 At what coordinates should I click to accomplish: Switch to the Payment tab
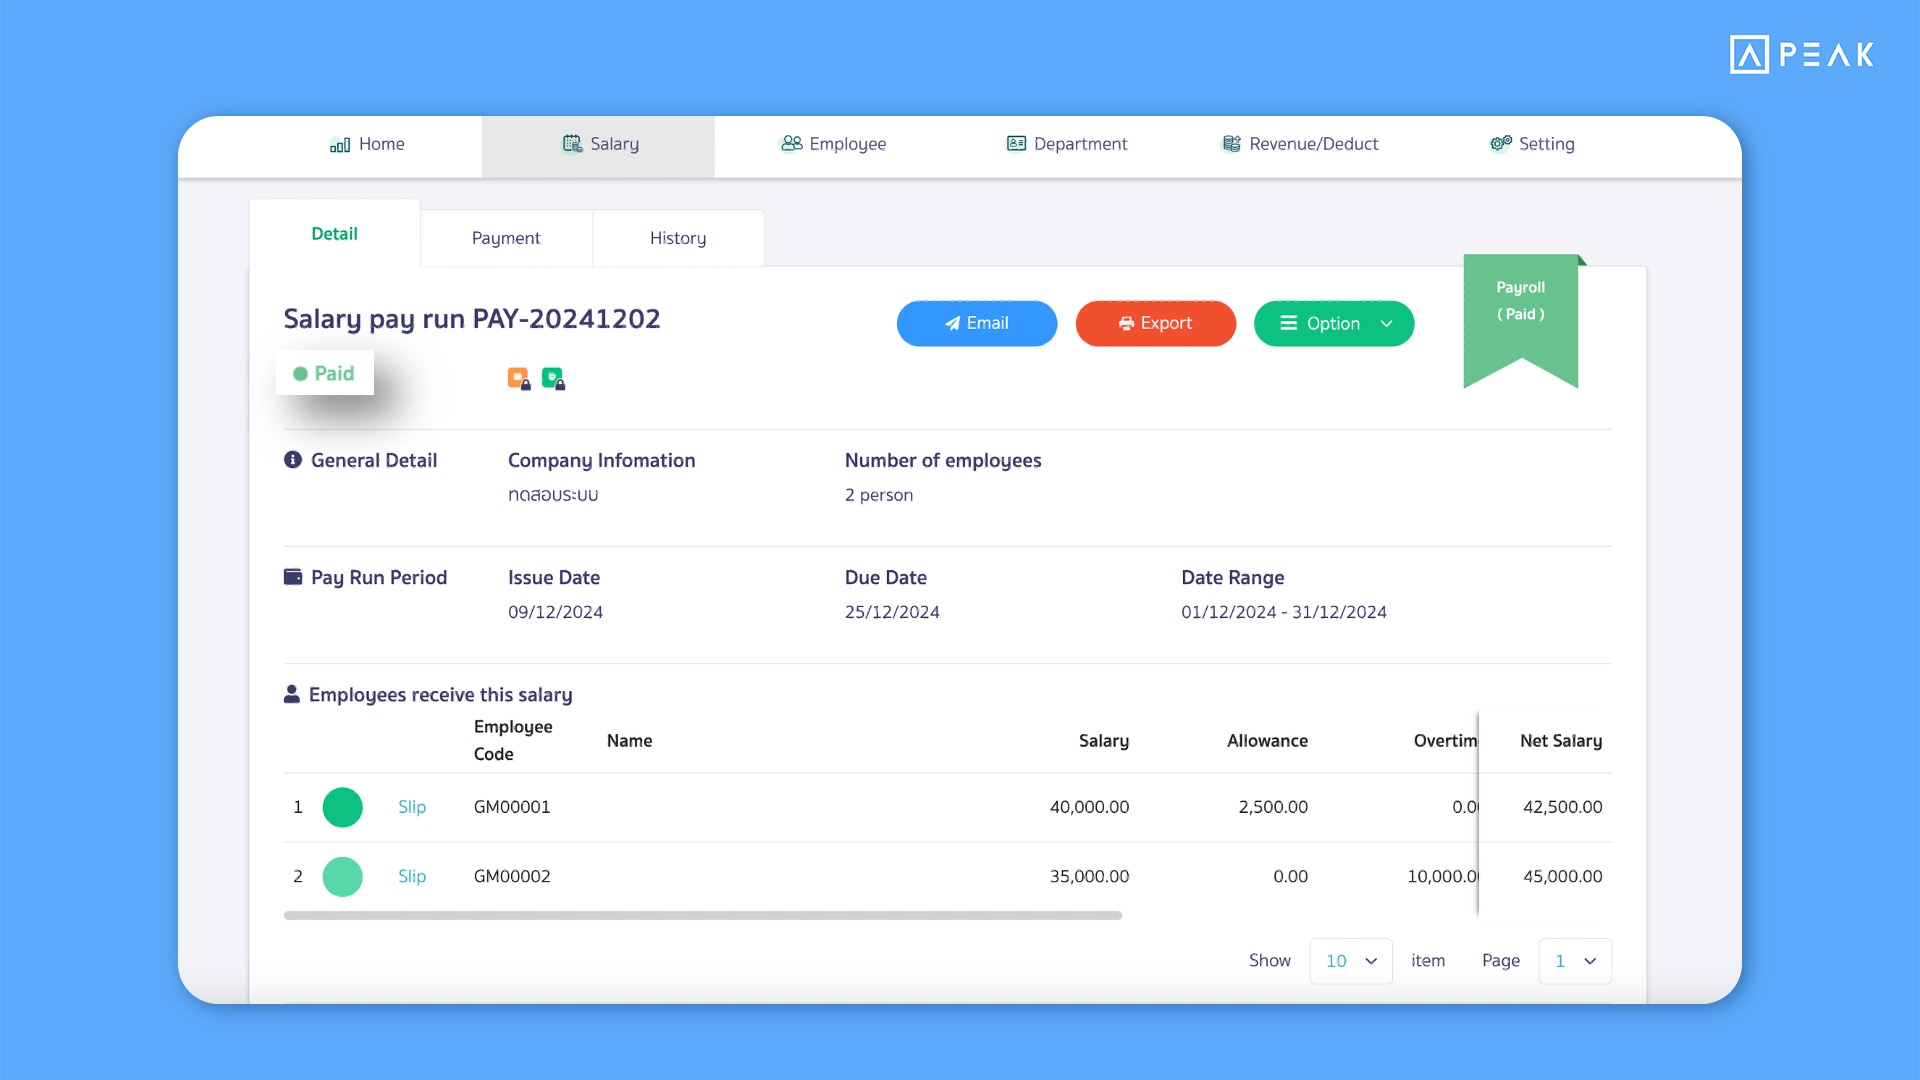click(x=505, y=237)
